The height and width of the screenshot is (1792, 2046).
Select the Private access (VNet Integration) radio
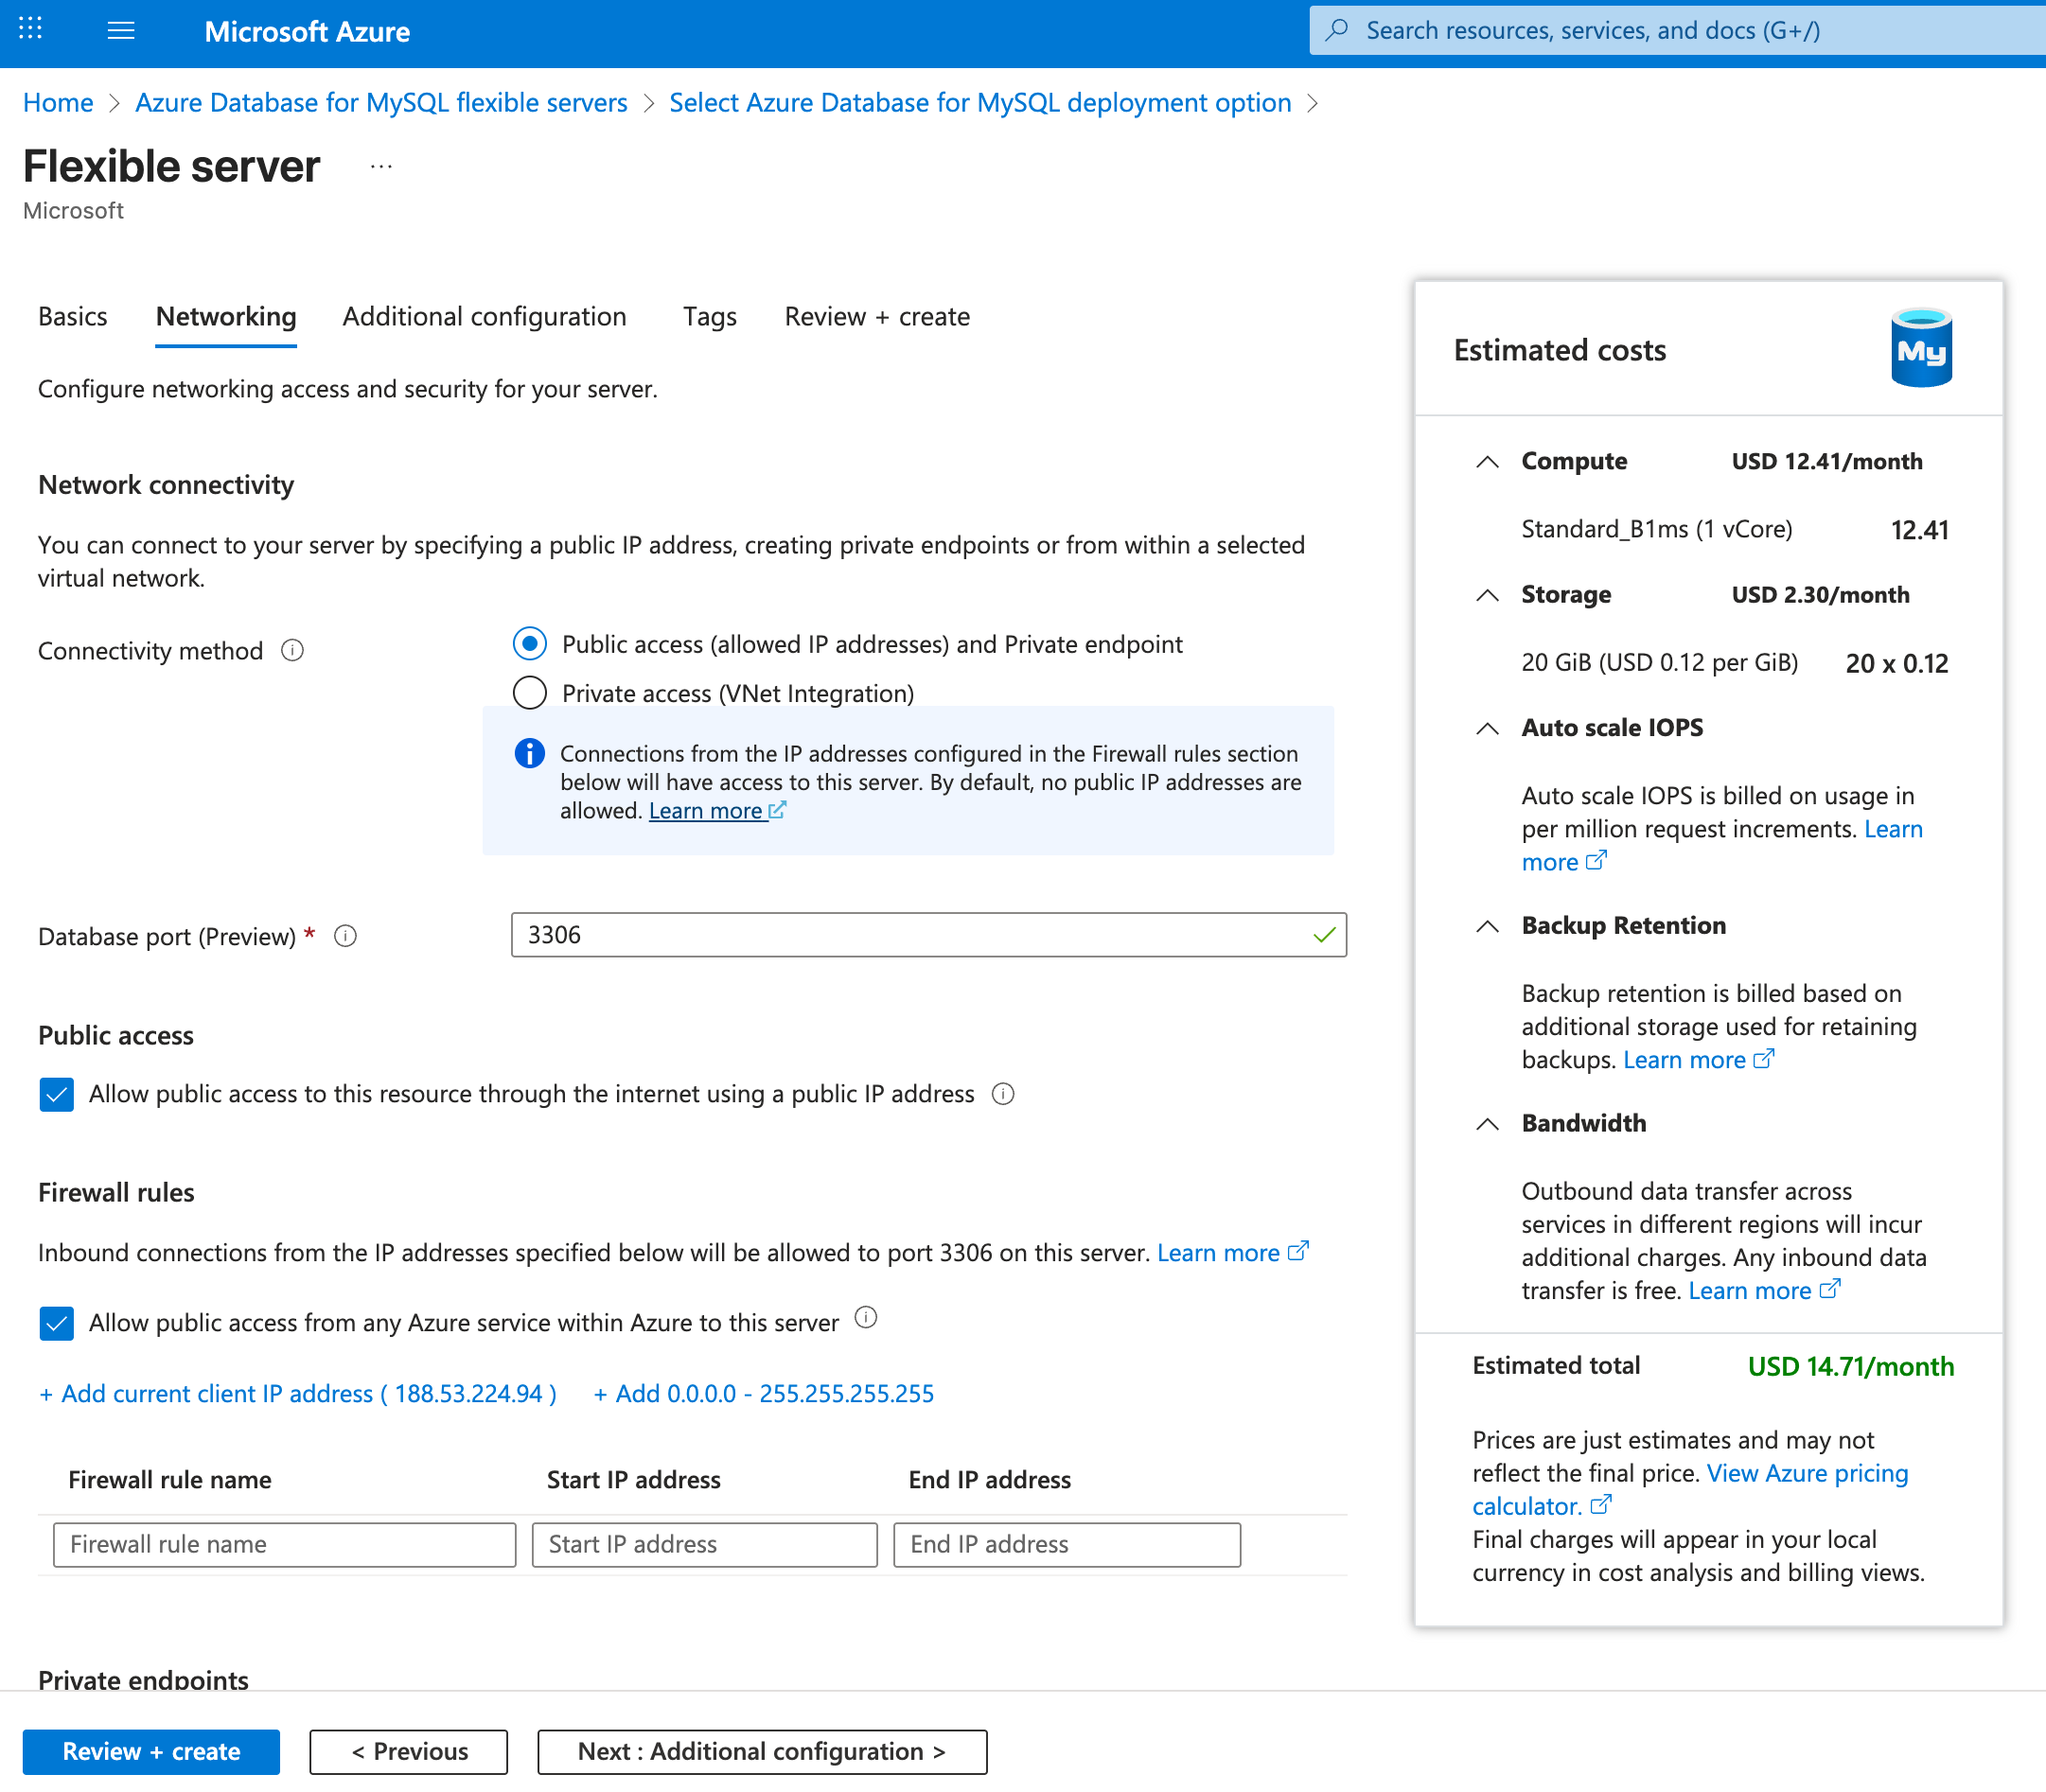(530, 693)
